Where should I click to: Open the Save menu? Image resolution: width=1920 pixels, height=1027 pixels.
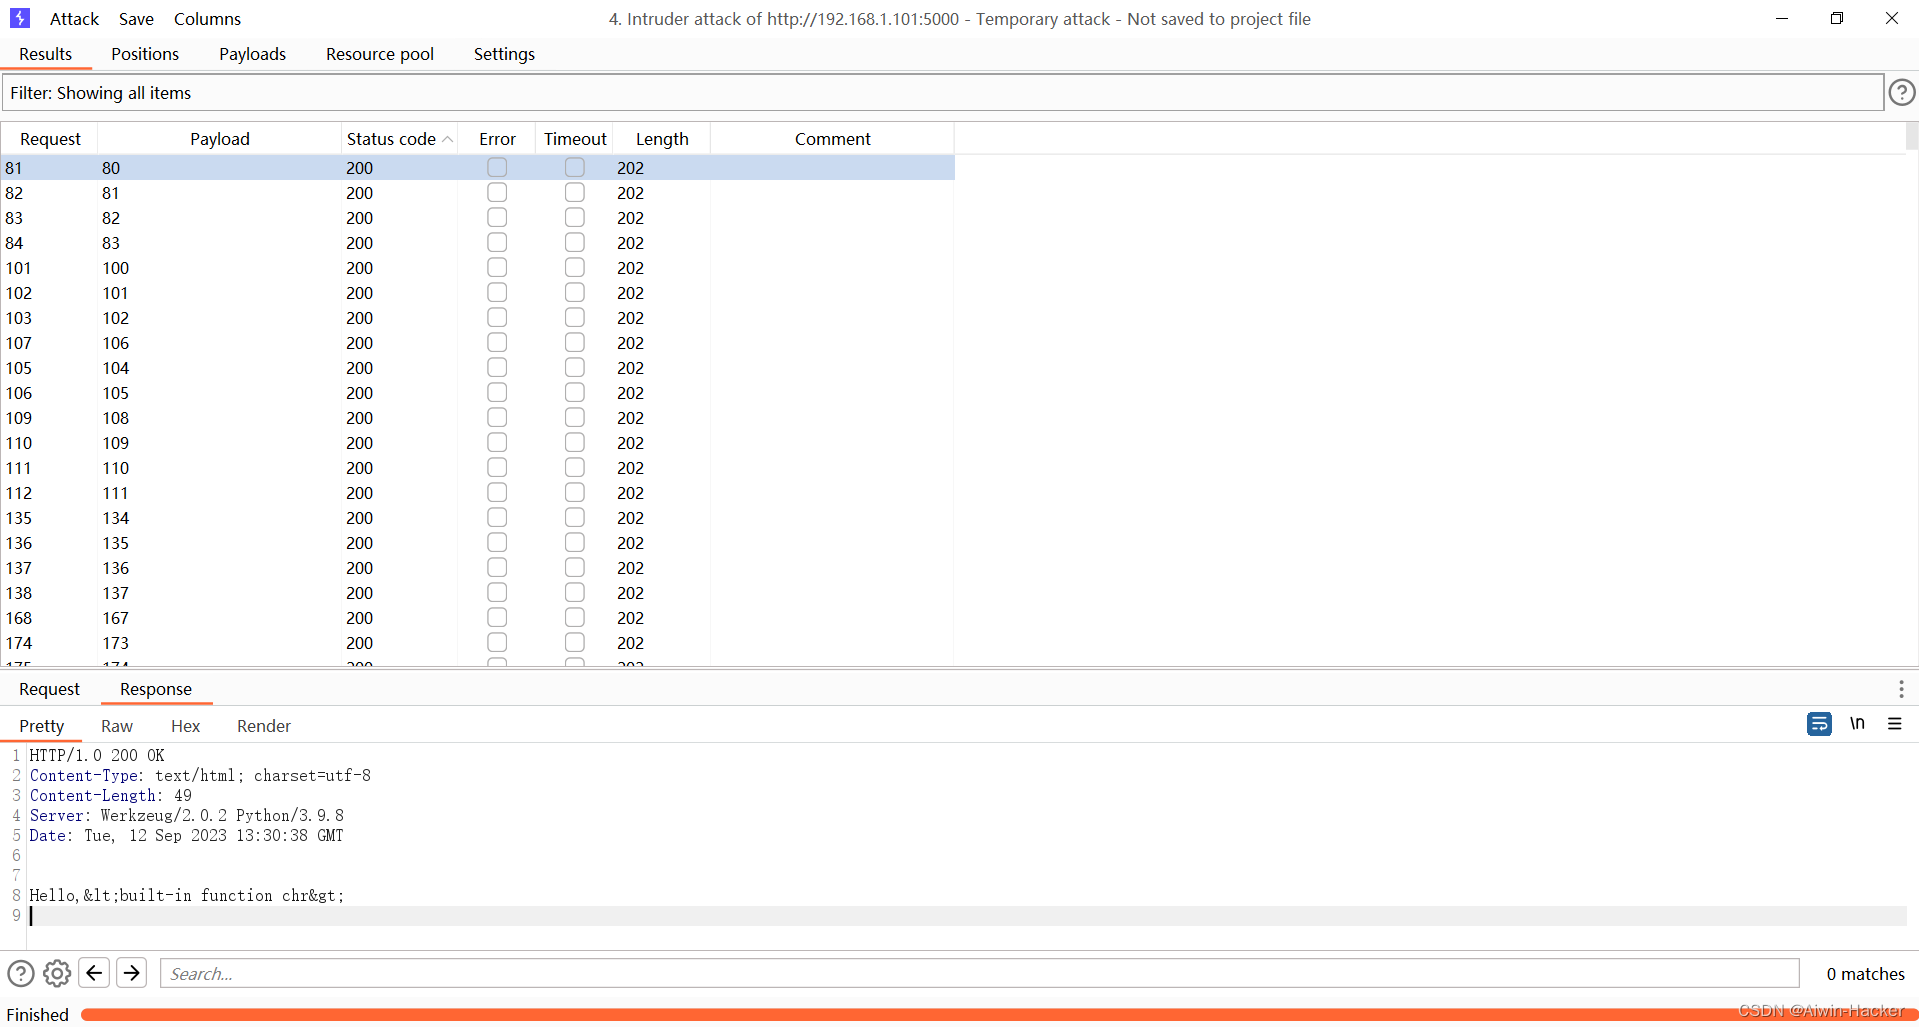point(136,19)
